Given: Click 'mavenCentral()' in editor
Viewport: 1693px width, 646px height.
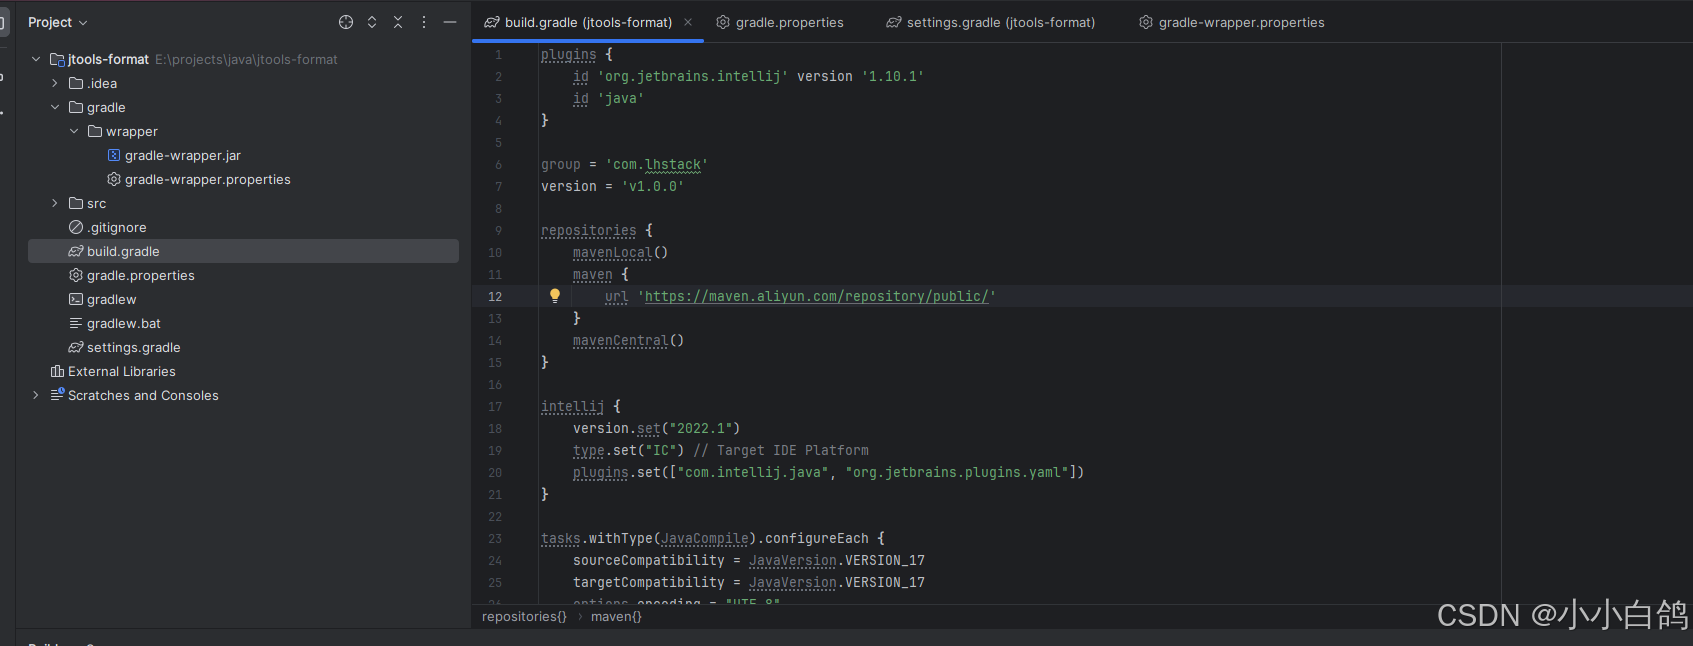Looking at the screenshot, I should (x=628, y=340).
